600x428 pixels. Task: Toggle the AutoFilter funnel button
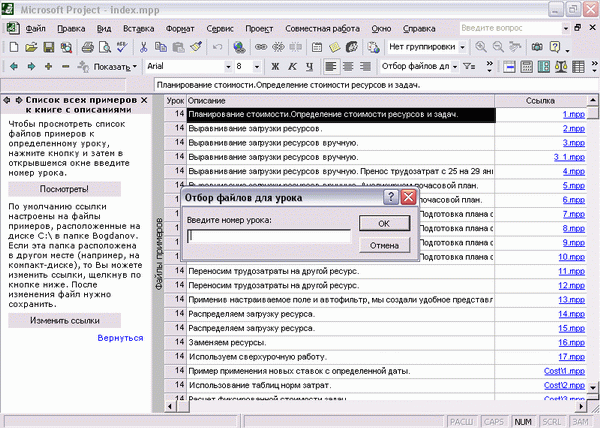pyautogui.click(x=469, y=67)
